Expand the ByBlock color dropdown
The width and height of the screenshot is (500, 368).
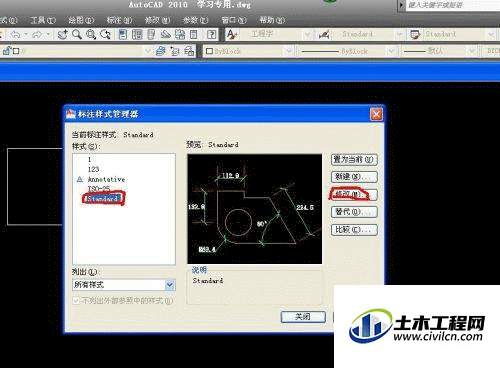(x=289, y=51)
